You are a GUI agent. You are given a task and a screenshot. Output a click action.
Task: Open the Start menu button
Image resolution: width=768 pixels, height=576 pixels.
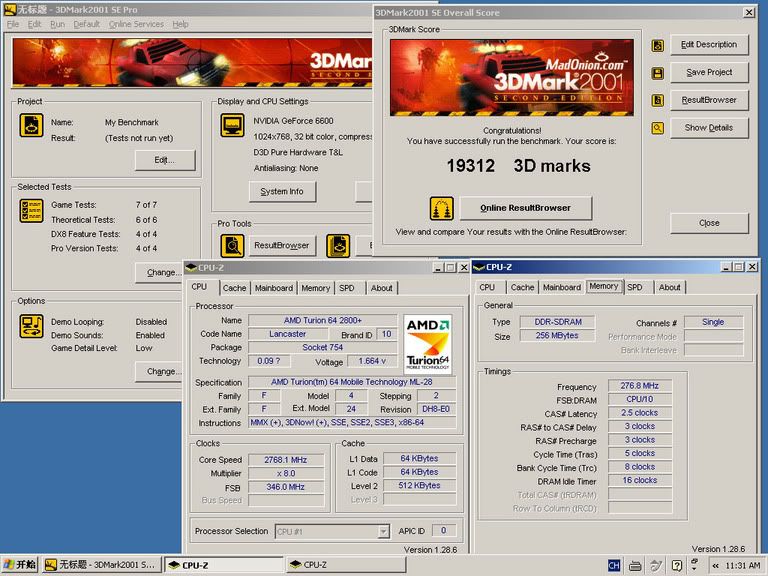(x=20, y=565)
